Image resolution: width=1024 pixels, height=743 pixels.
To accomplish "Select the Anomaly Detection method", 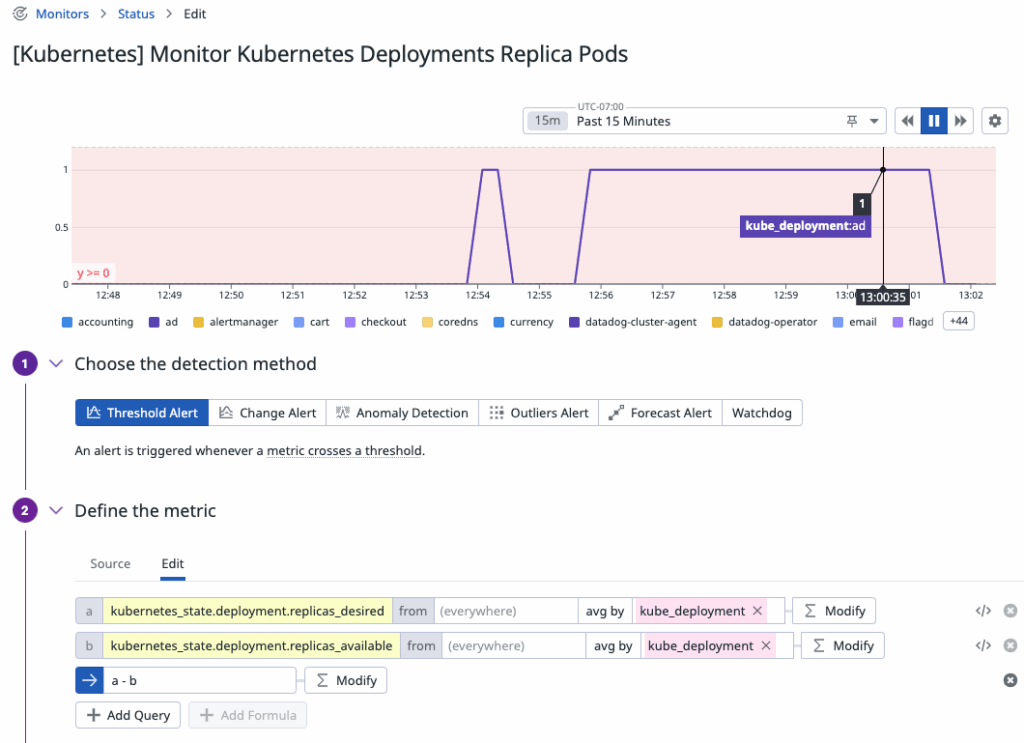I will coord(402,413).
